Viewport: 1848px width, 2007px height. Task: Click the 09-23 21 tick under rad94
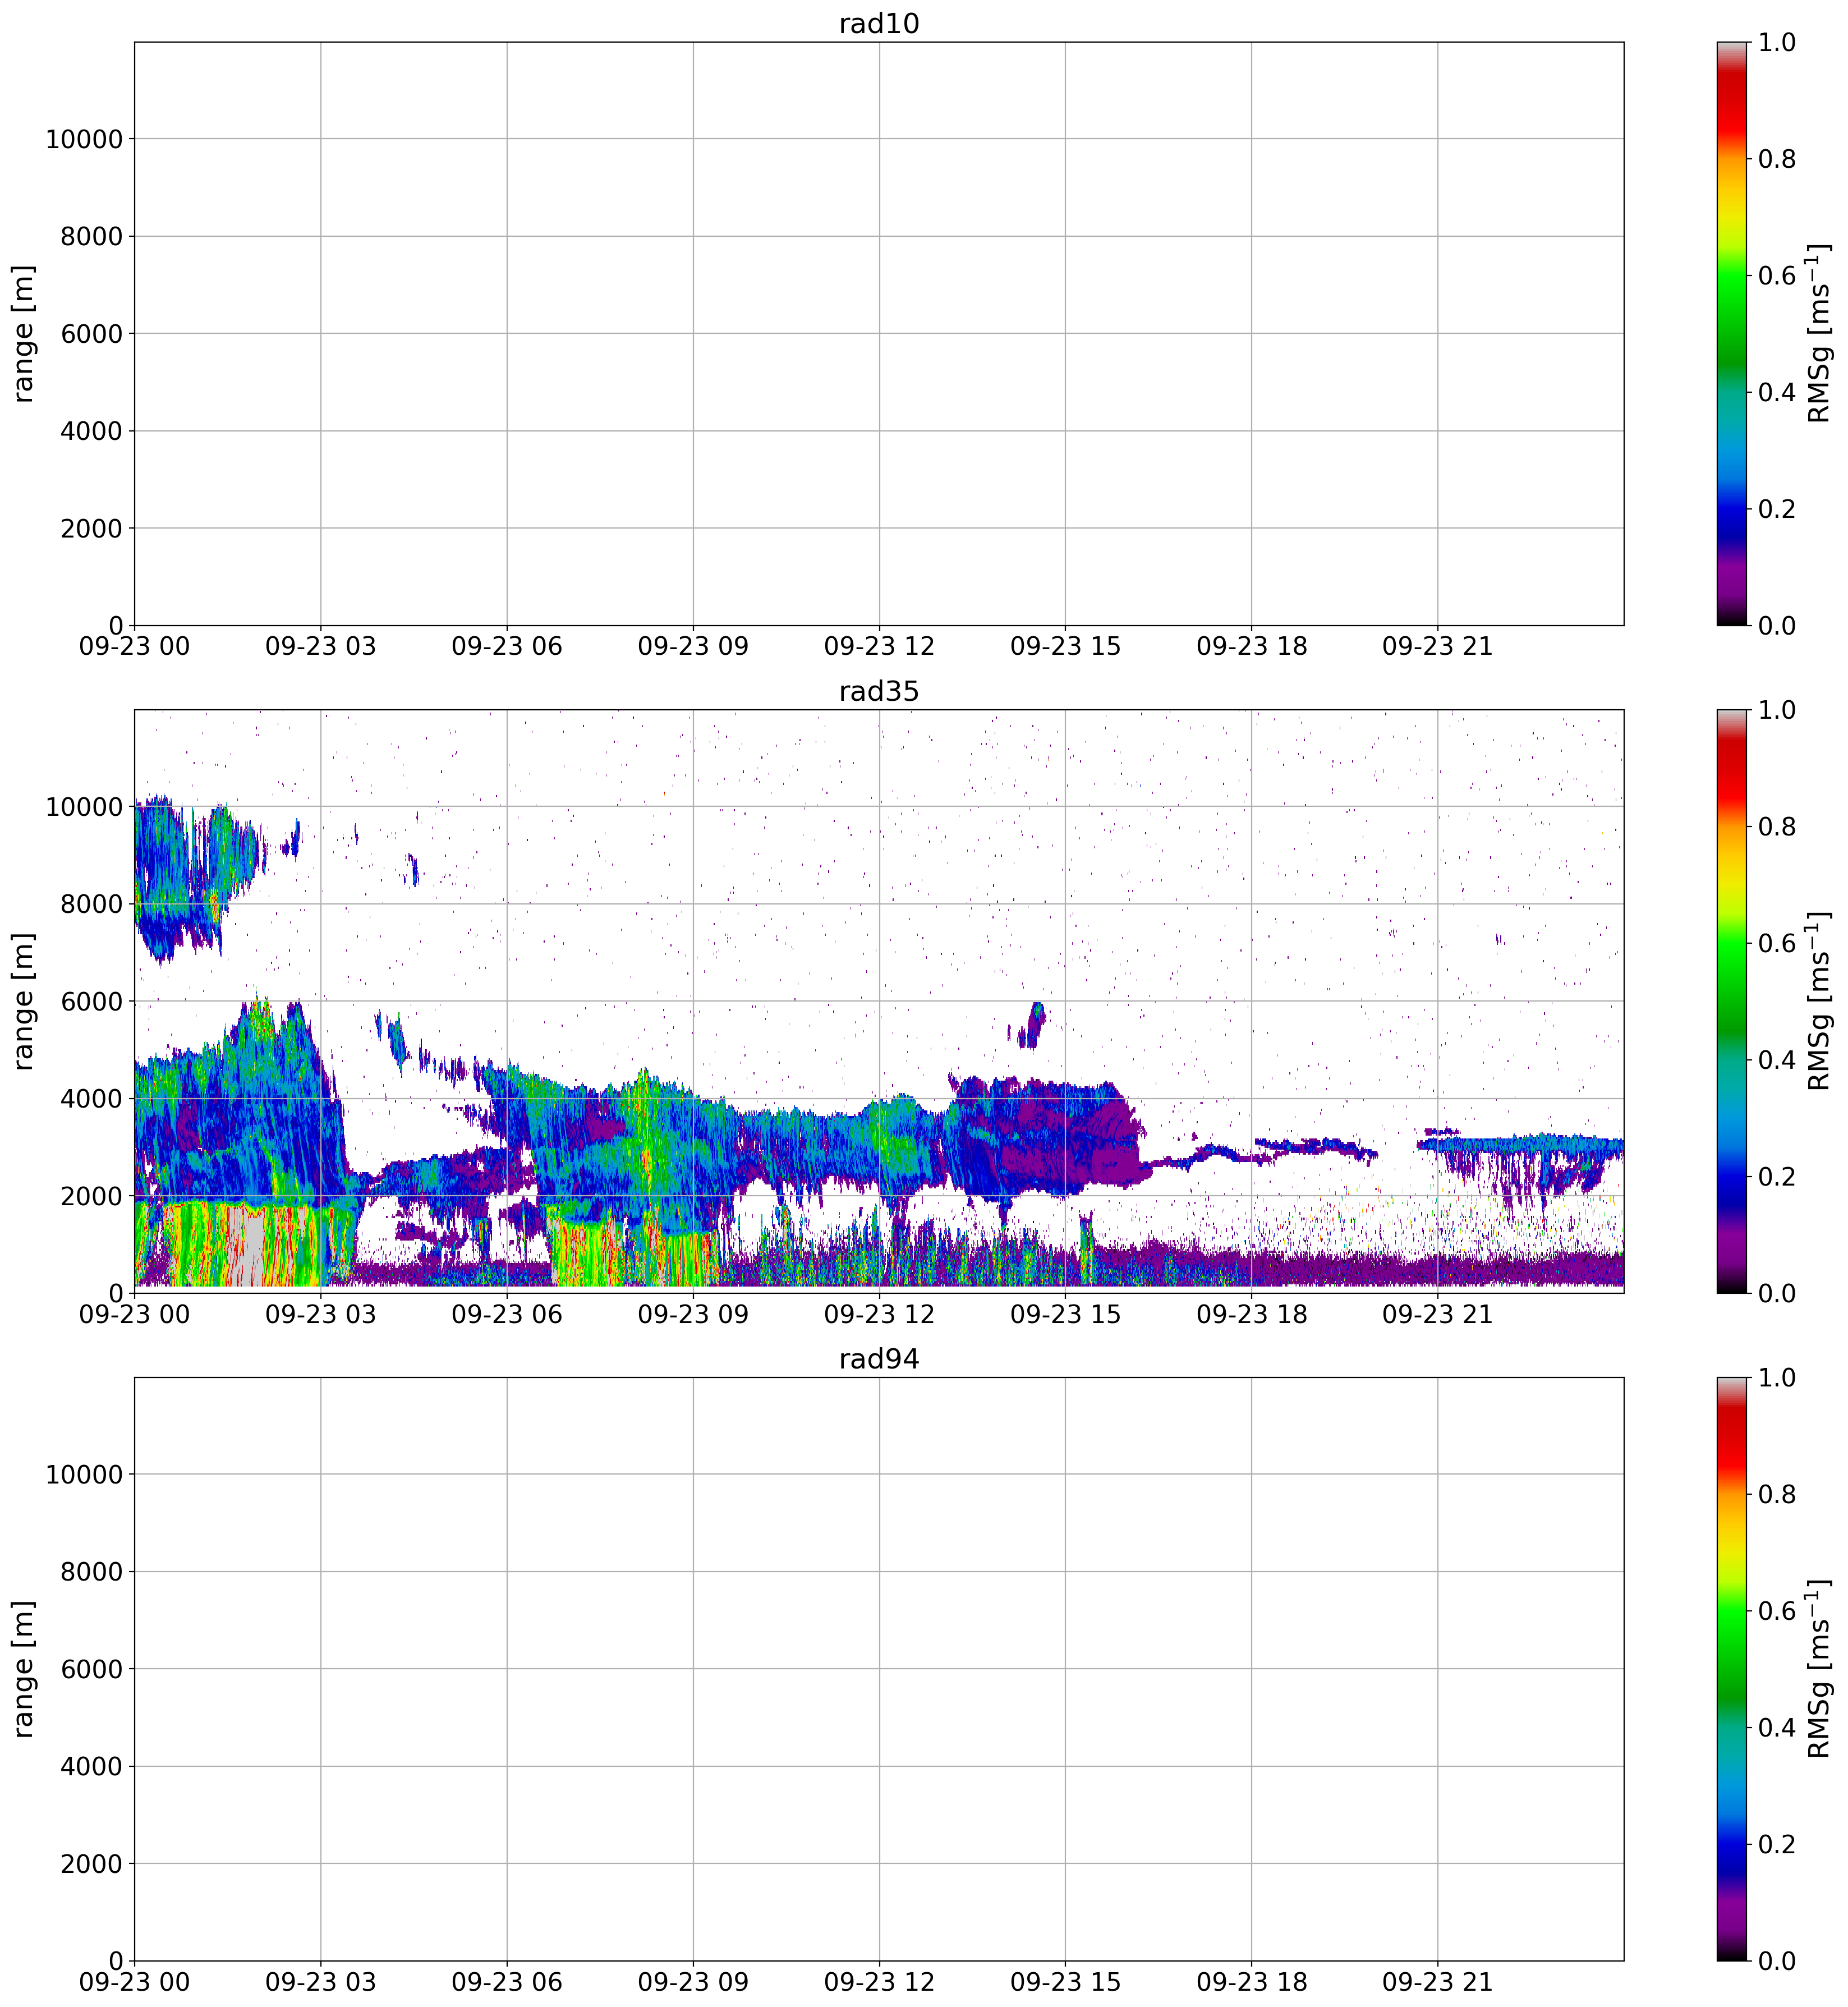1437,1982
